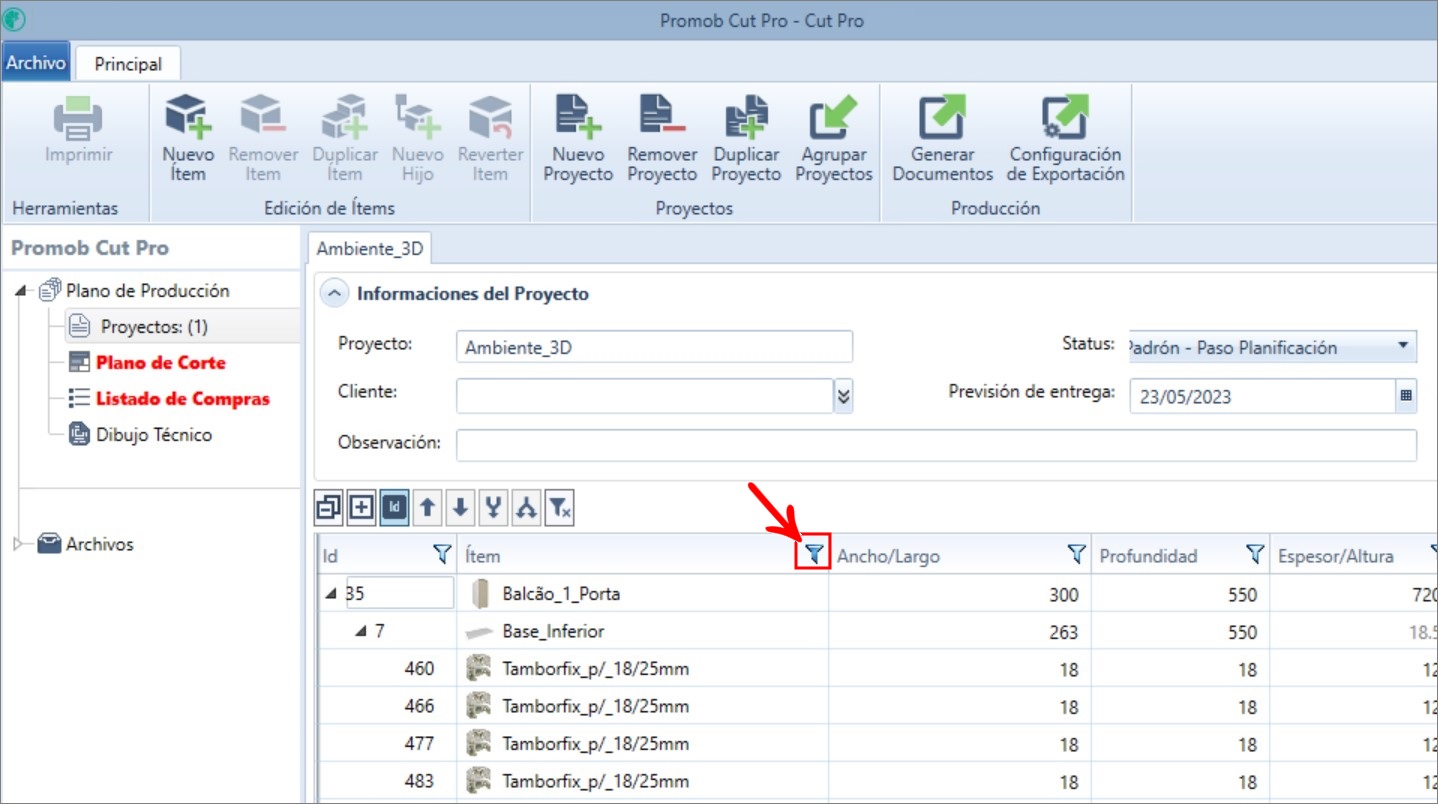The width and height of the screenshot is (1438, 804).
Task: Switch to Principal ribbon tab
Action: [128, 64]
